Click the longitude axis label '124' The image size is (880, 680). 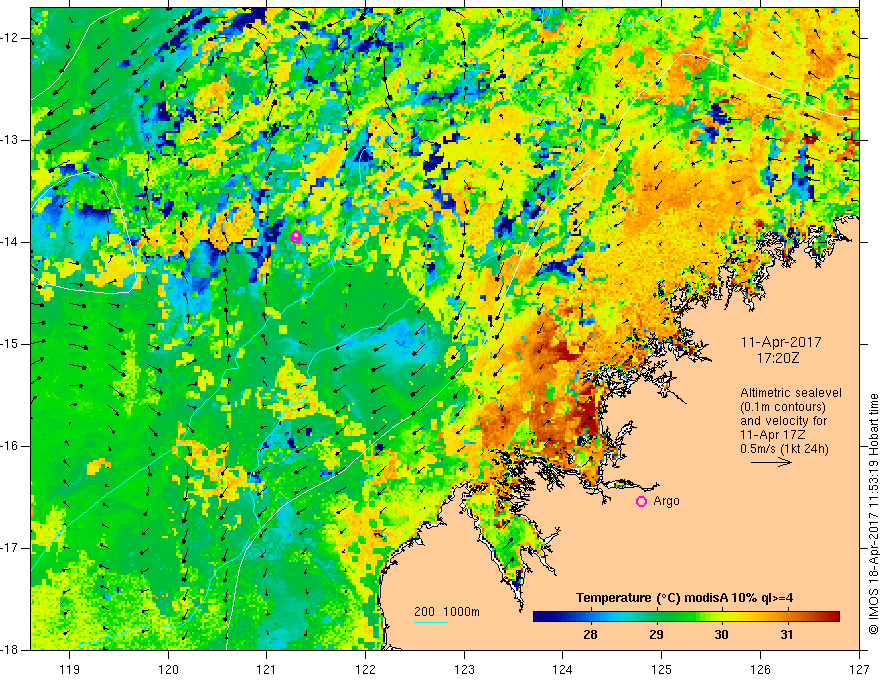pyautogui.click(x=563, y=669)
